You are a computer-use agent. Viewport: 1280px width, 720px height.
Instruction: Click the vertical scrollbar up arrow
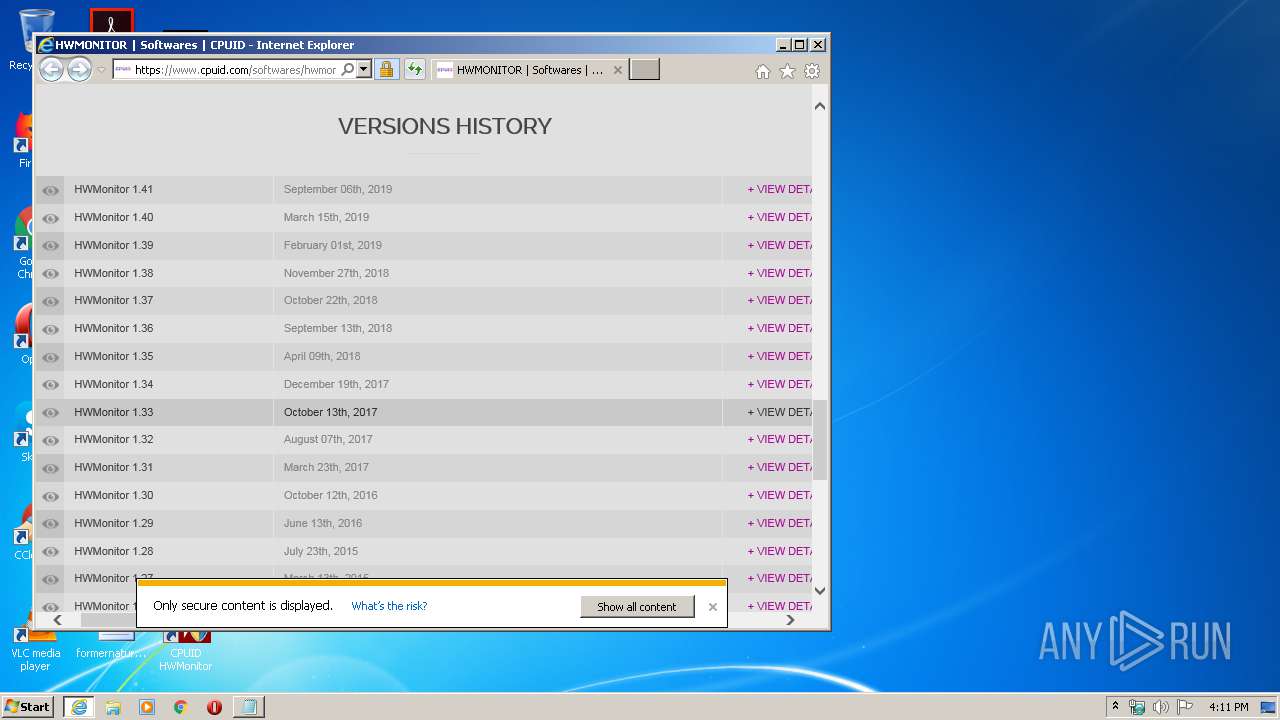pyautogui.click(x=820, y=106)
